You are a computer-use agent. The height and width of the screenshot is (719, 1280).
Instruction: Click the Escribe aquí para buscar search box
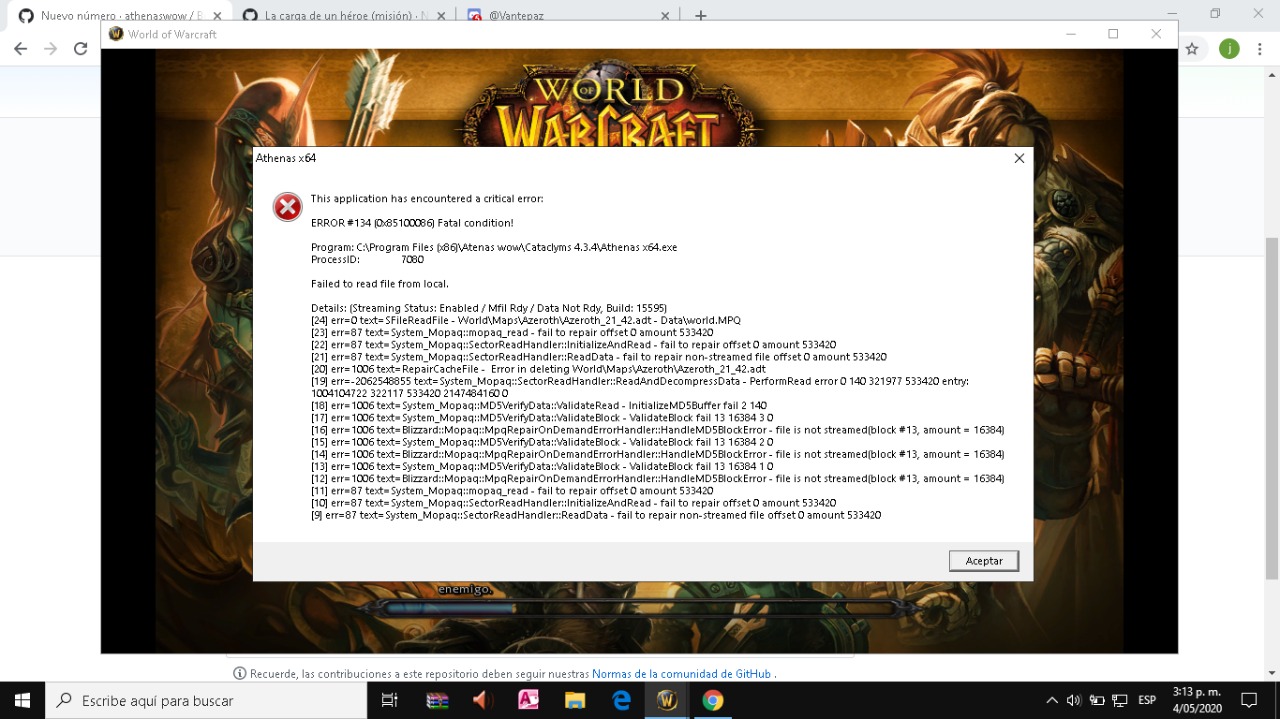point(160,700)
